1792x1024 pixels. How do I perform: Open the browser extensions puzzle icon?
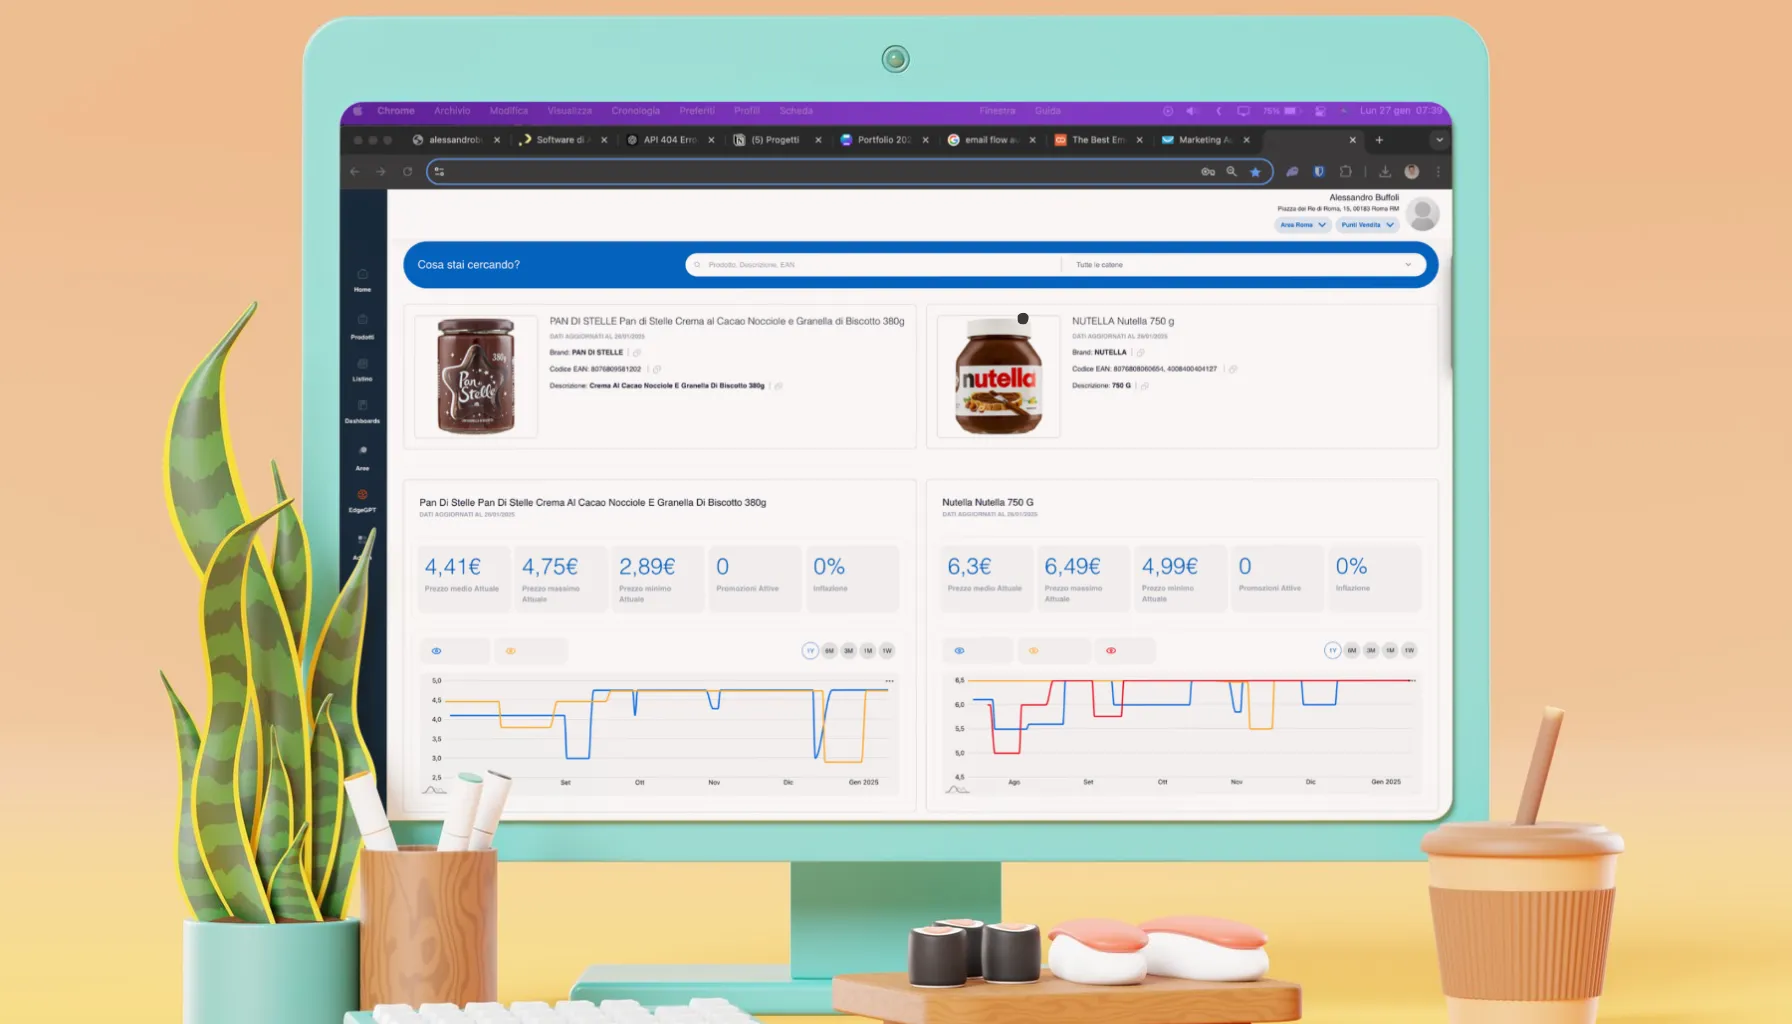coord(1345,172)
